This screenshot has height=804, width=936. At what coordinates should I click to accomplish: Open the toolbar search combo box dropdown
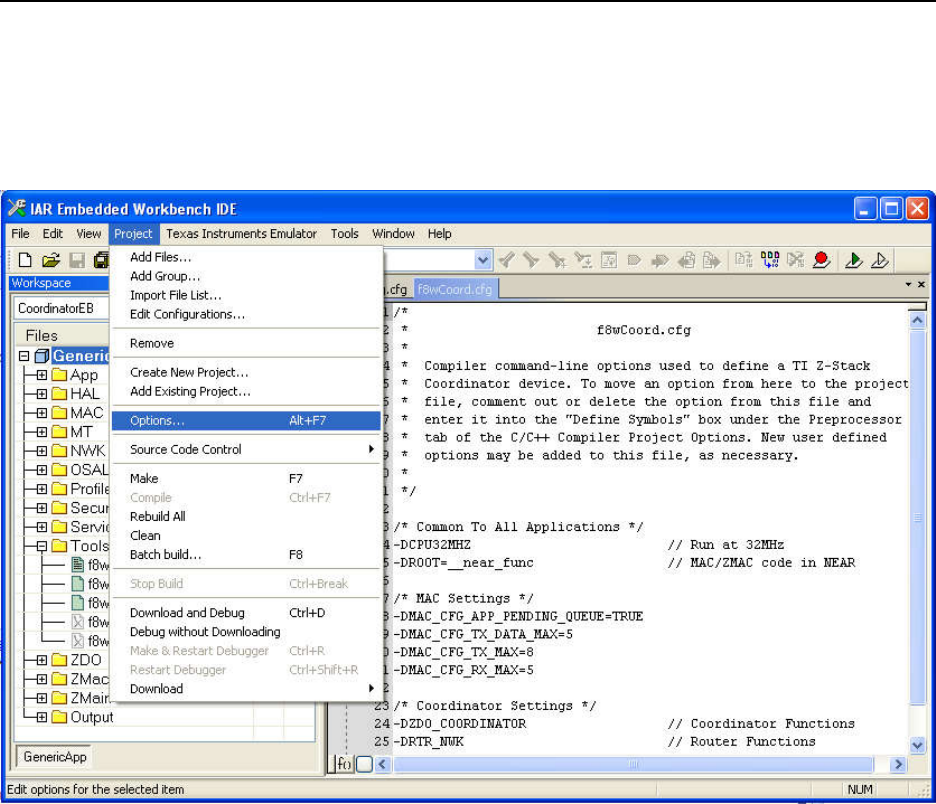point(483,260)
